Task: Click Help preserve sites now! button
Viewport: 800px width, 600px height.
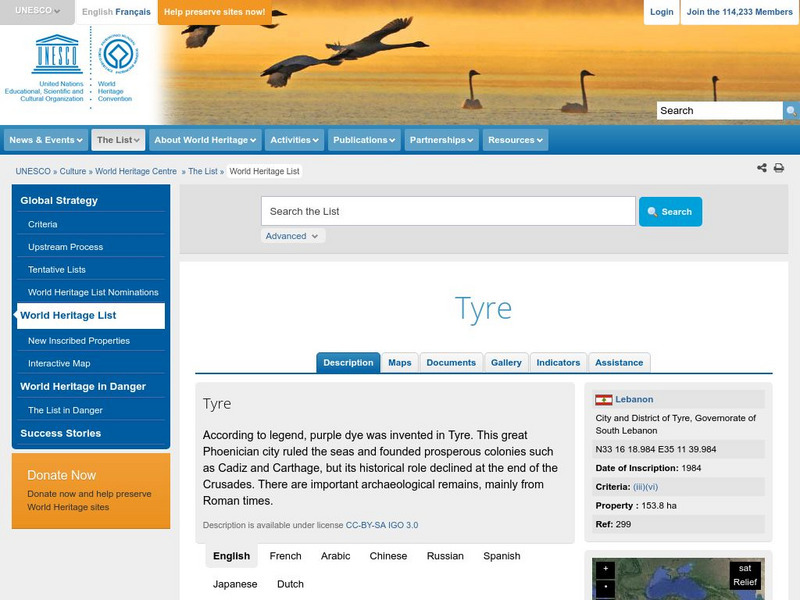Action: point(214,12)
